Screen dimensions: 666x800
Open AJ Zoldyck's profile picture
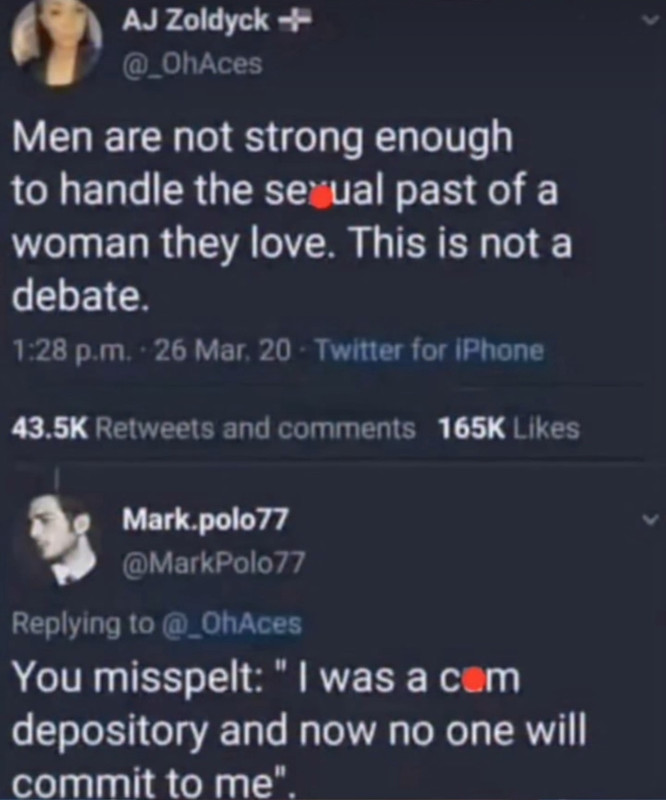pyautogui.click(x=56, y=43)
